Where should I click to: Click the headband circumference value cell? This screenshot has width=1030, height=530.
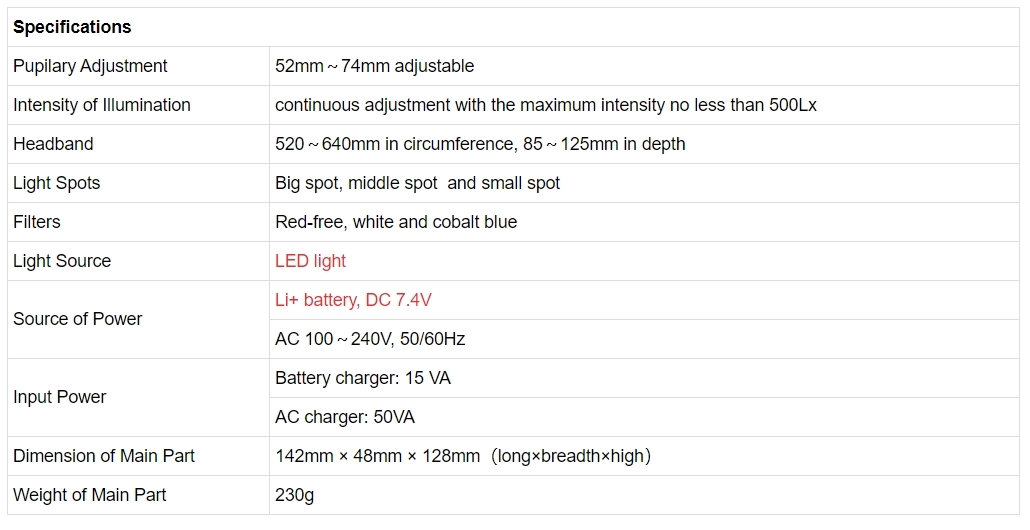tap(480, 144)
